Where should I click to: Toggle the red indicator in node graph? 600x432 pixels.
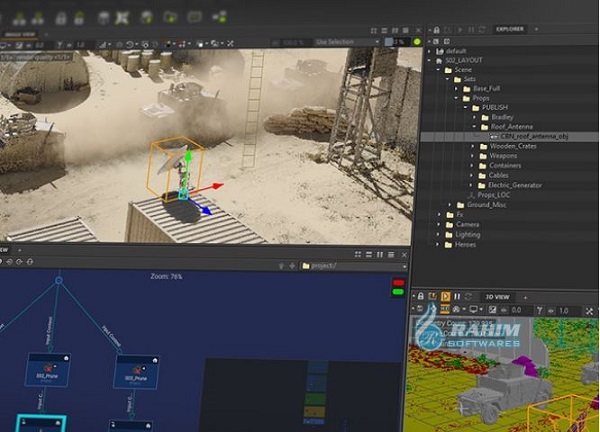[397, 283]
